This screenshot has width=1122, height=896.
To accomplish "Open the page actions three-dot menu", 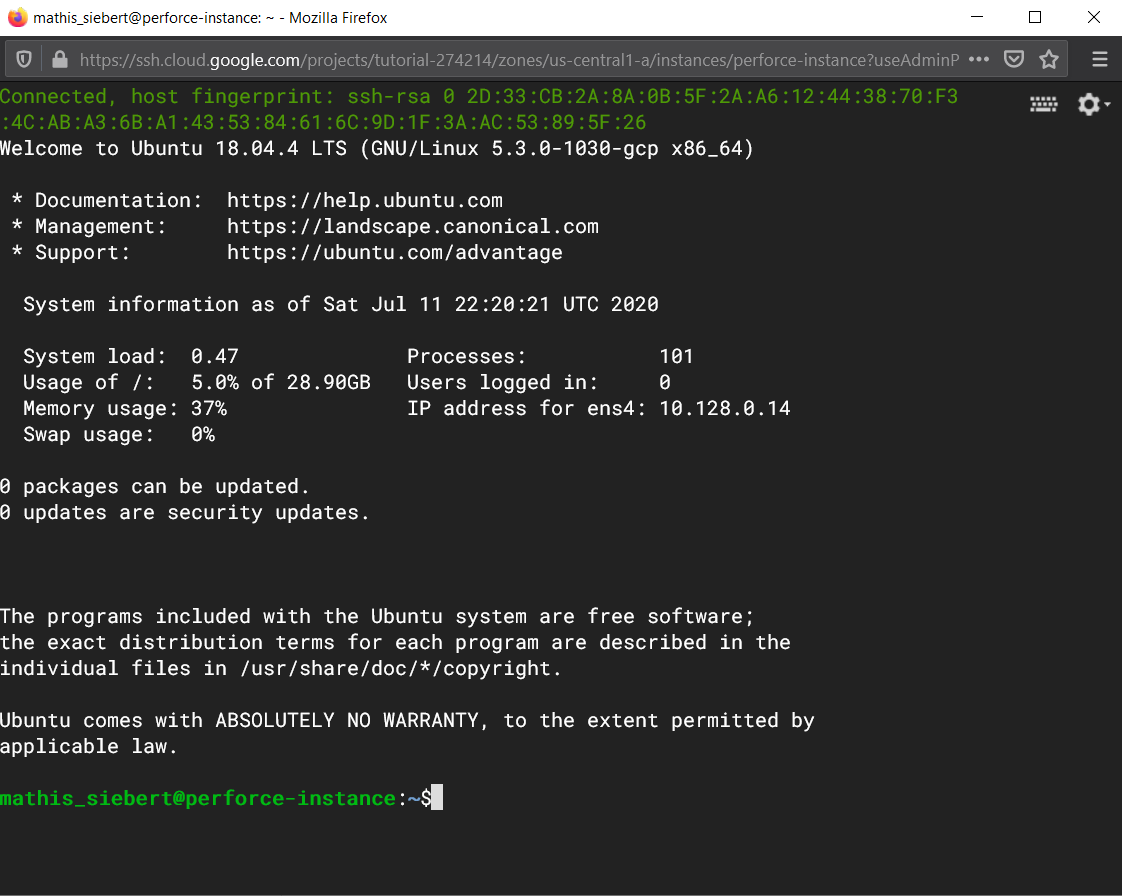I will [x=978, y=59].
